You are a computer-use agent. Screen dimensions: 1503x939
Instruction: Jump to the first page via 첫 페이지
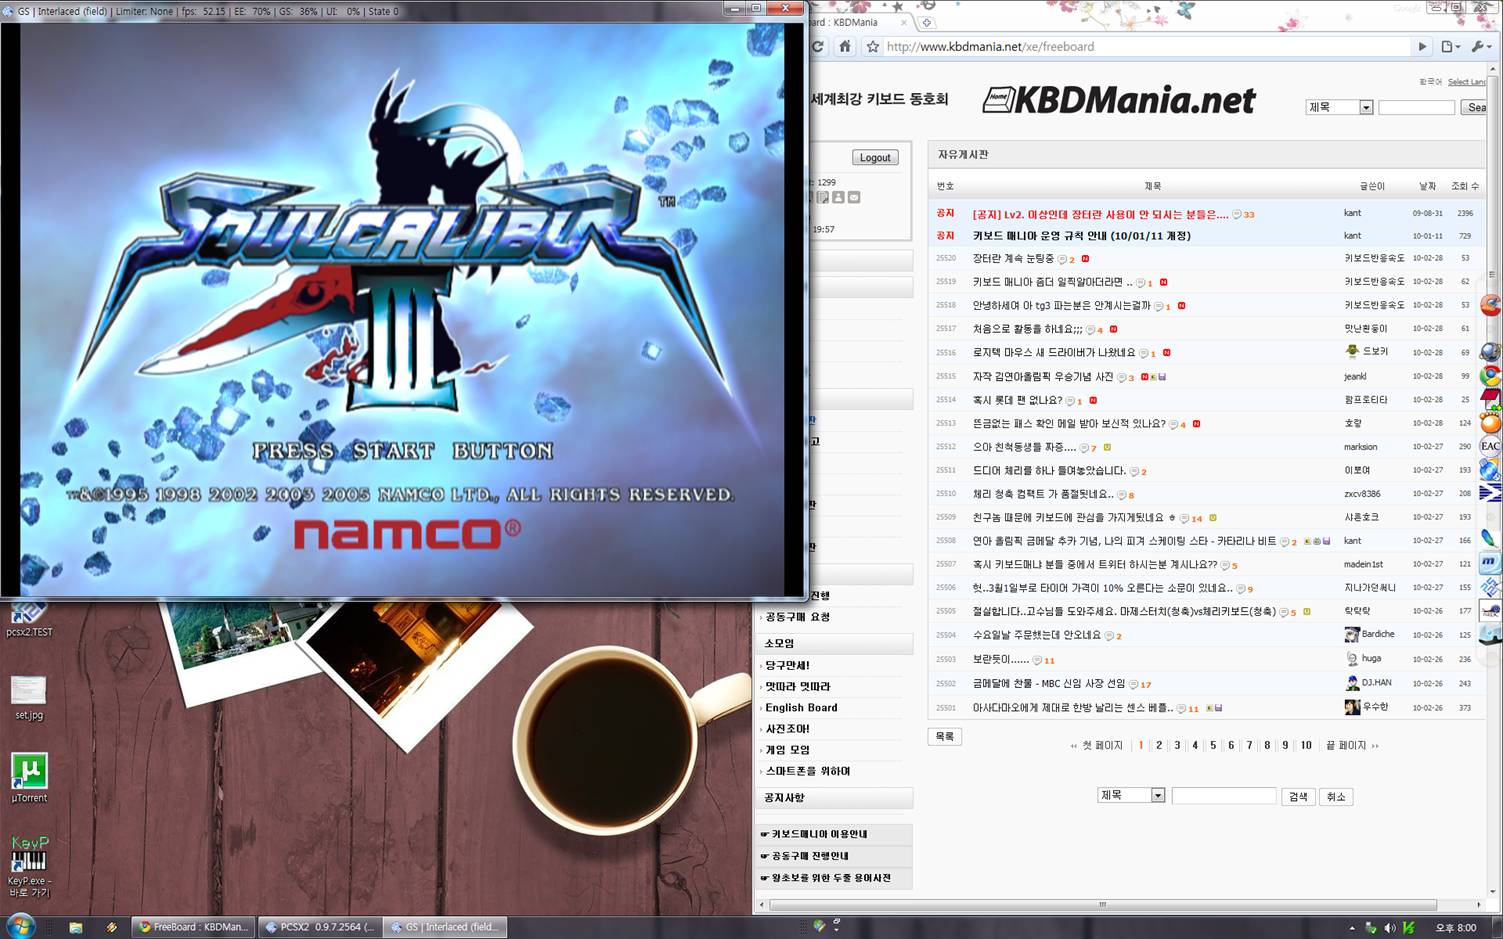coord(1097,745)
